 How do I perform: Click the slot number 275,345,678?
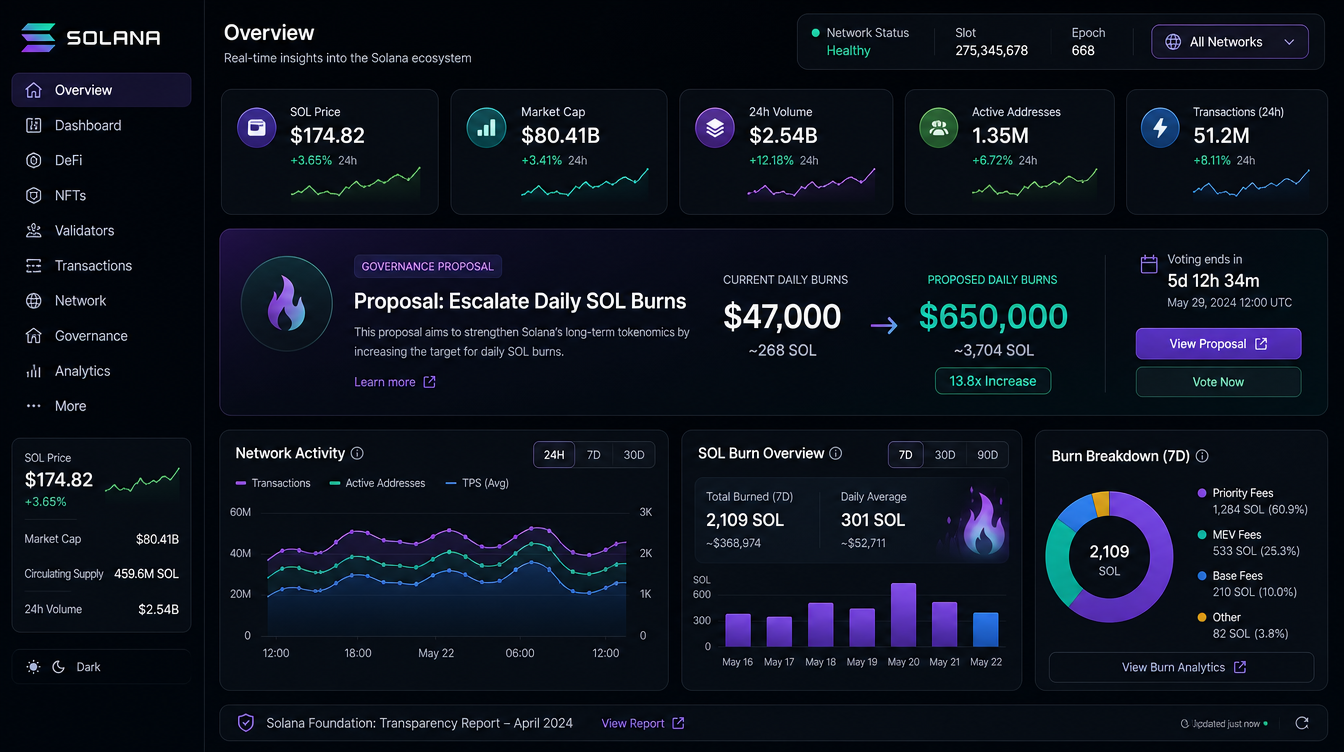(991, 51)
